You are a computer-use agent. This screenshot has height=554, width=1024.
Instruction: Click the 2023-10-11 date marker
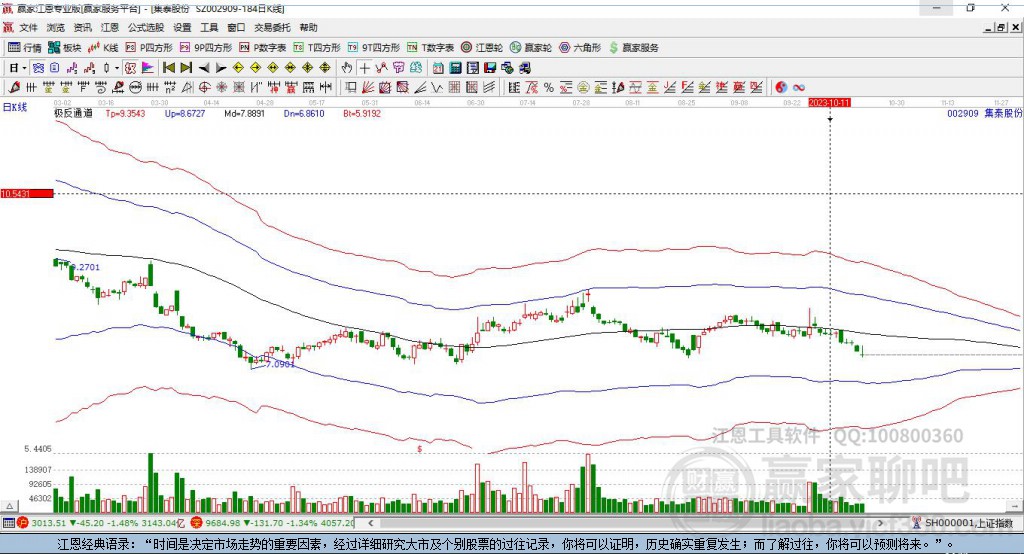tap(829, 103)
